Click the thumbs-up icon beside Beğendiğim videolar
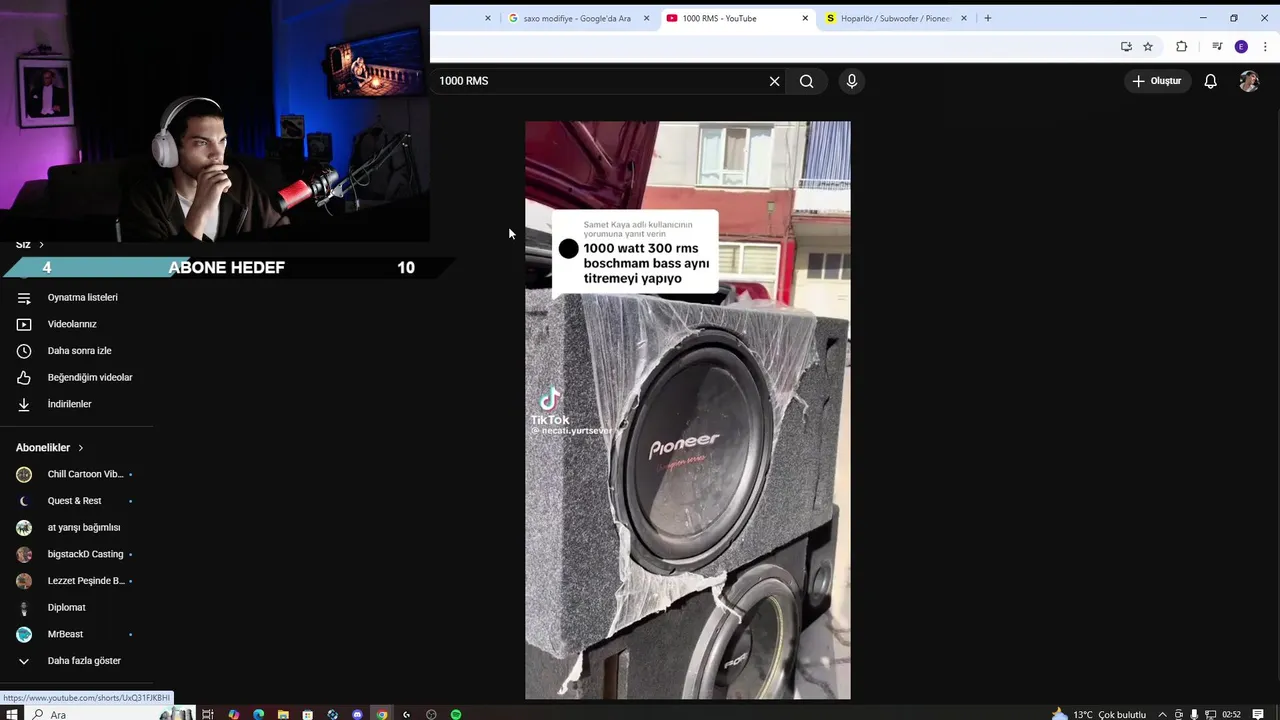 tap(24, 377)
